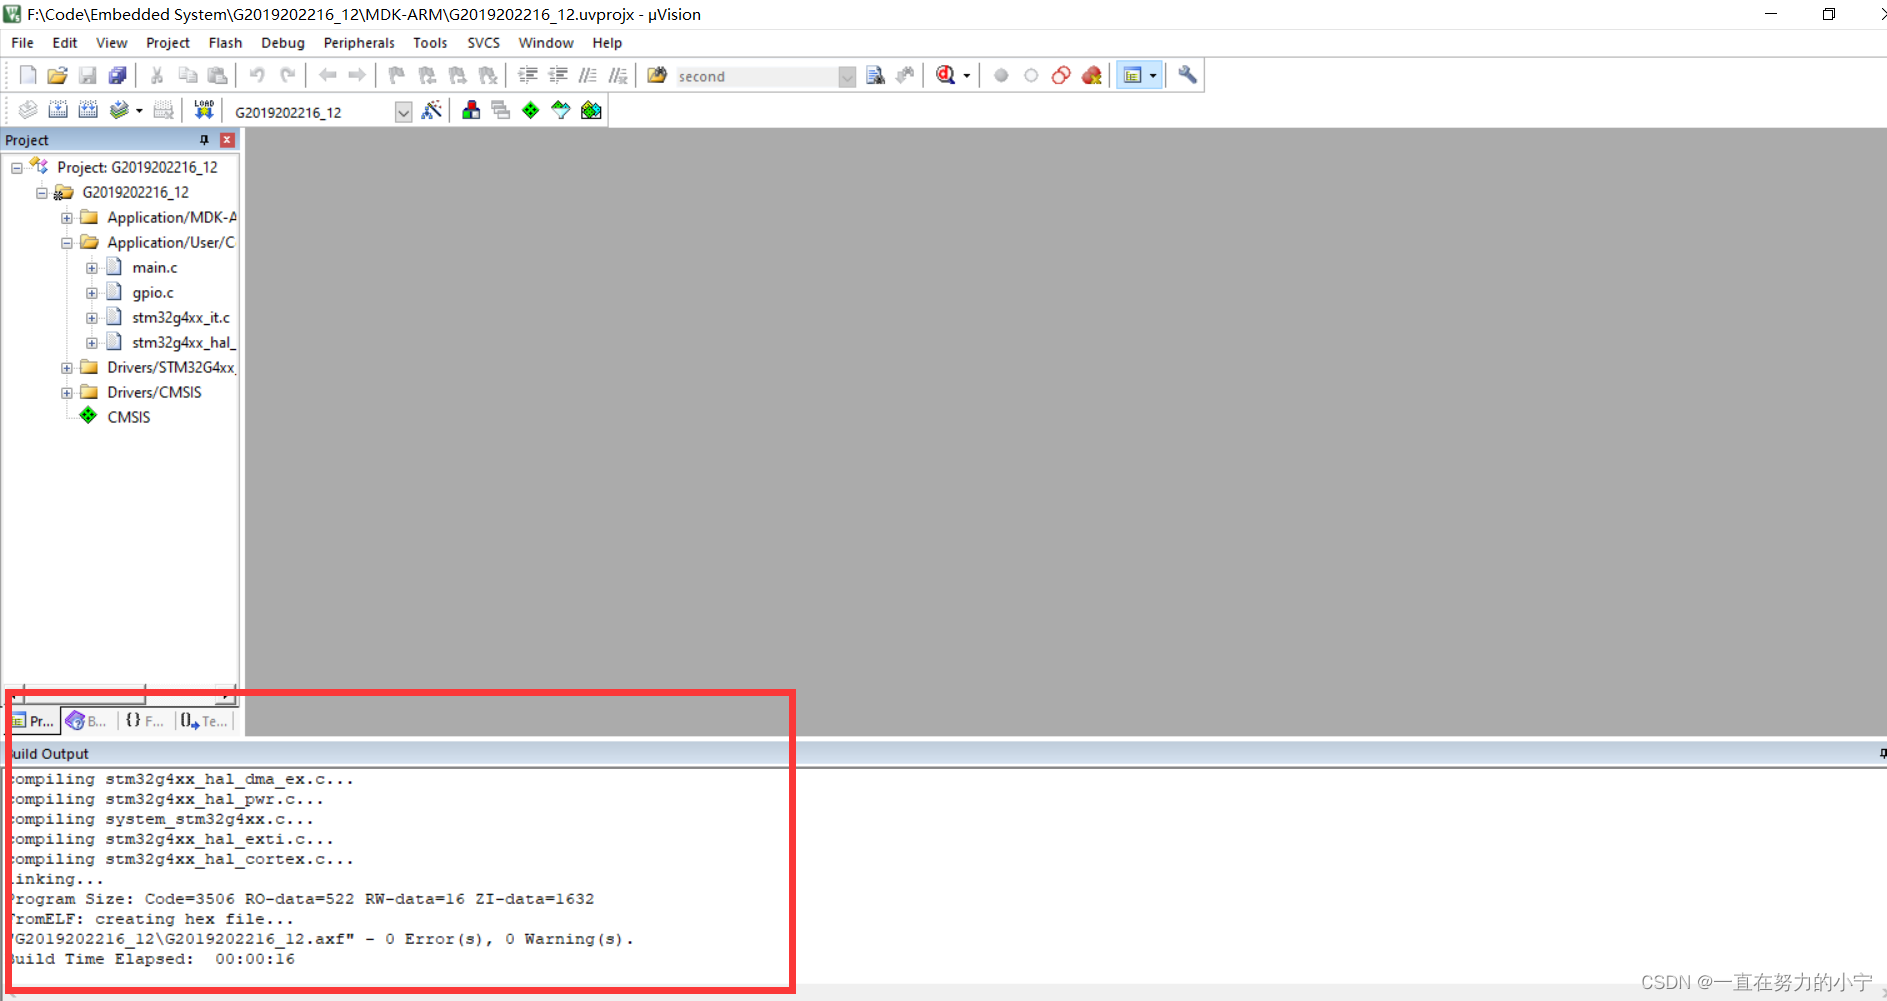Screen dimensions: 1887x1001
Task: Download to flash LOAD icon
Action: 204,110
